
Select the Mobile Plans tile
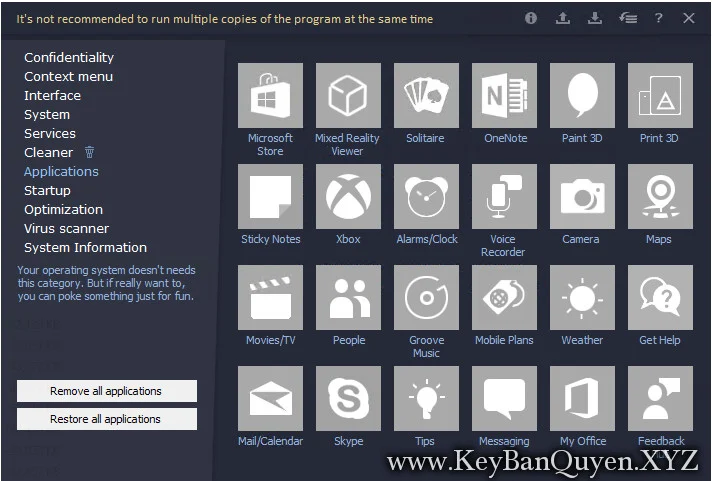coord(504,298)
